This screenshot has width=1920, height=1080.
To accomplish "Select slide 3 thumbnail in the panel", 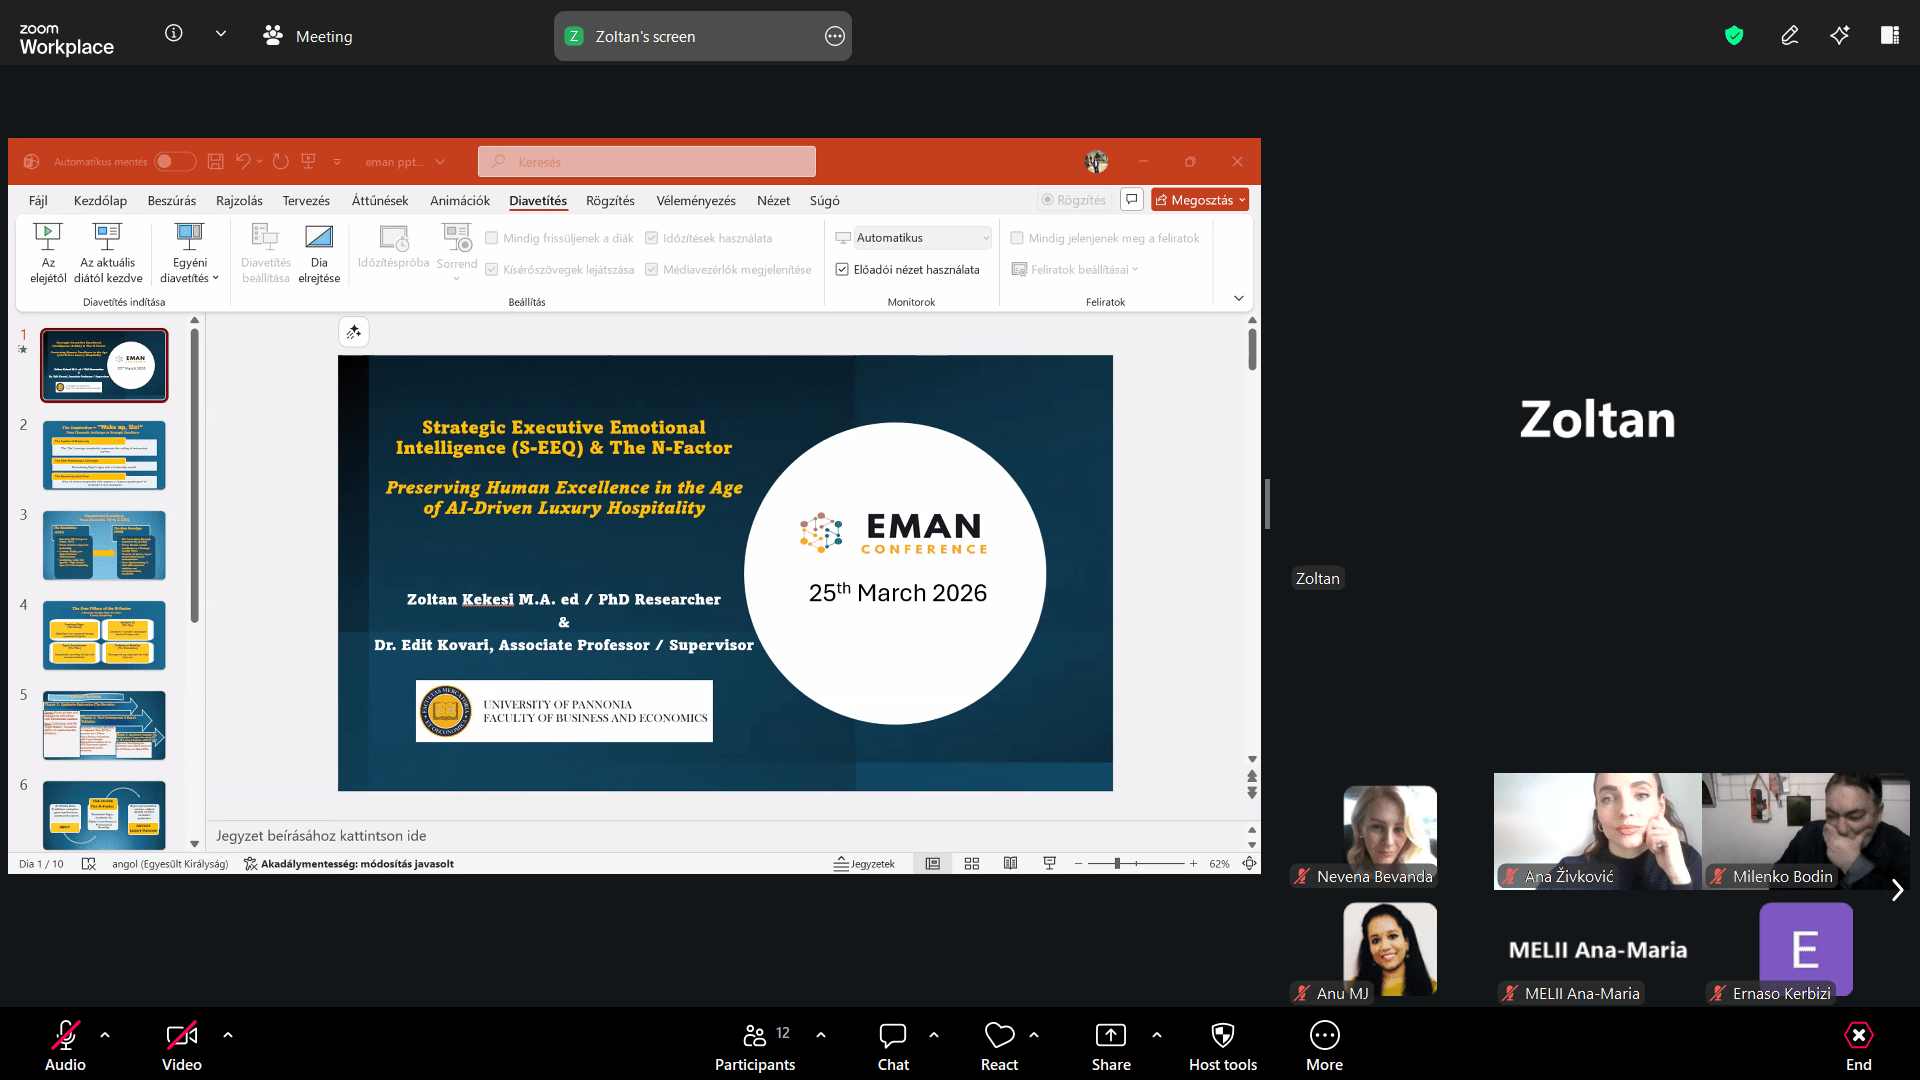I will point(104,546).
